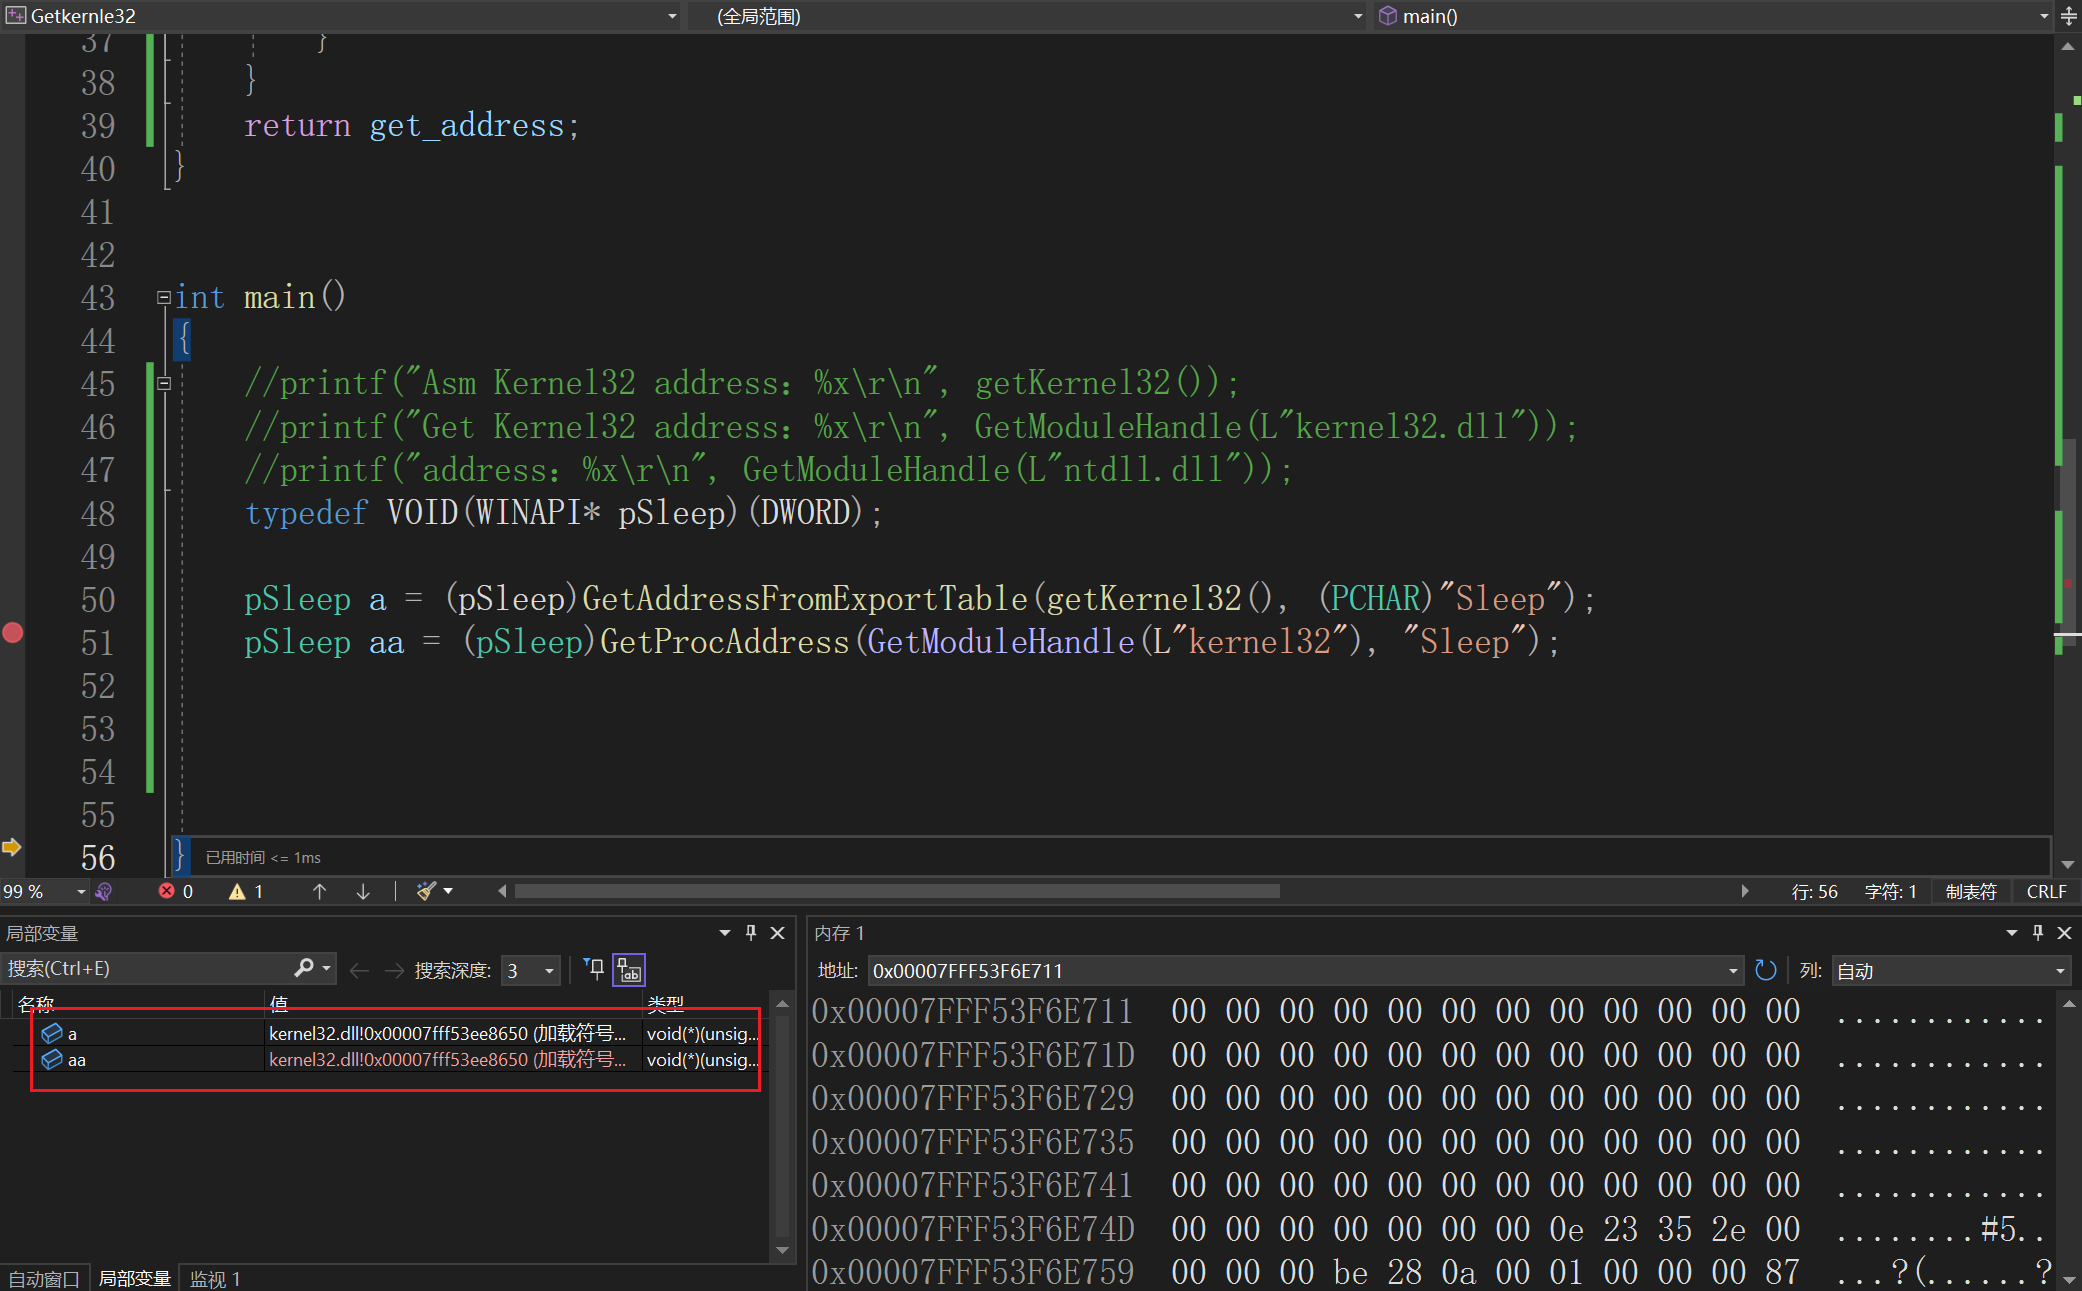The image size is (2082, 1291).
Task: Open the search options dropdown arrow
Action: tap(326, 969)
